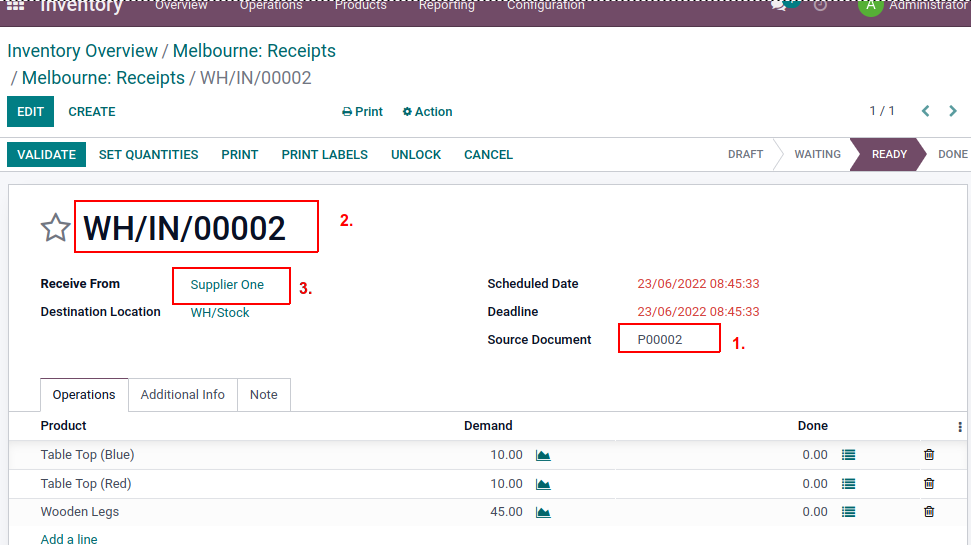
Task: Open the WH/Stock destination link
Action: 220,313
